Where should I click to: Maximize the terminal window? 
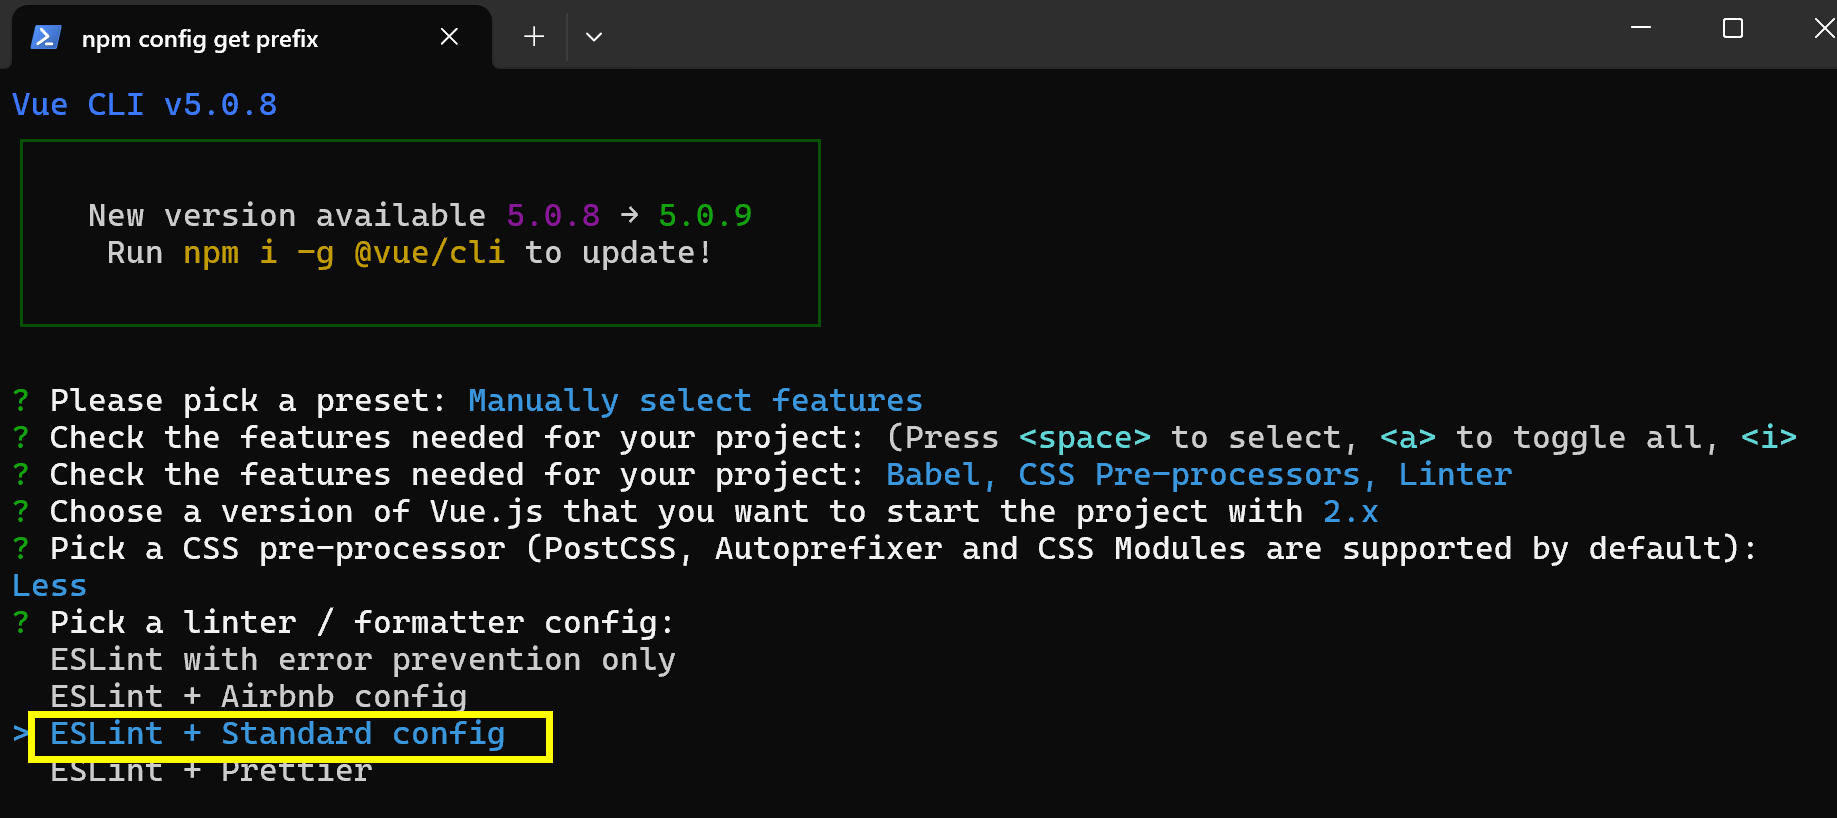tap(1733, 28)
